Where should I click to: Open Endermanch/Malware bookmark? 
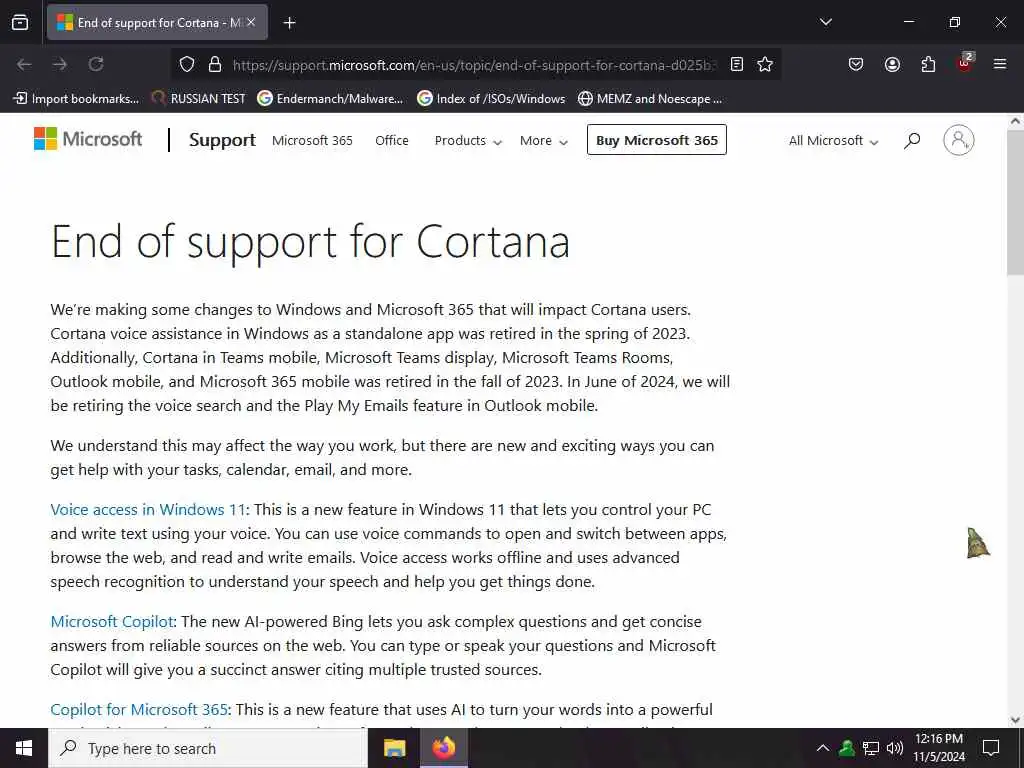click(x=330, y=99)
